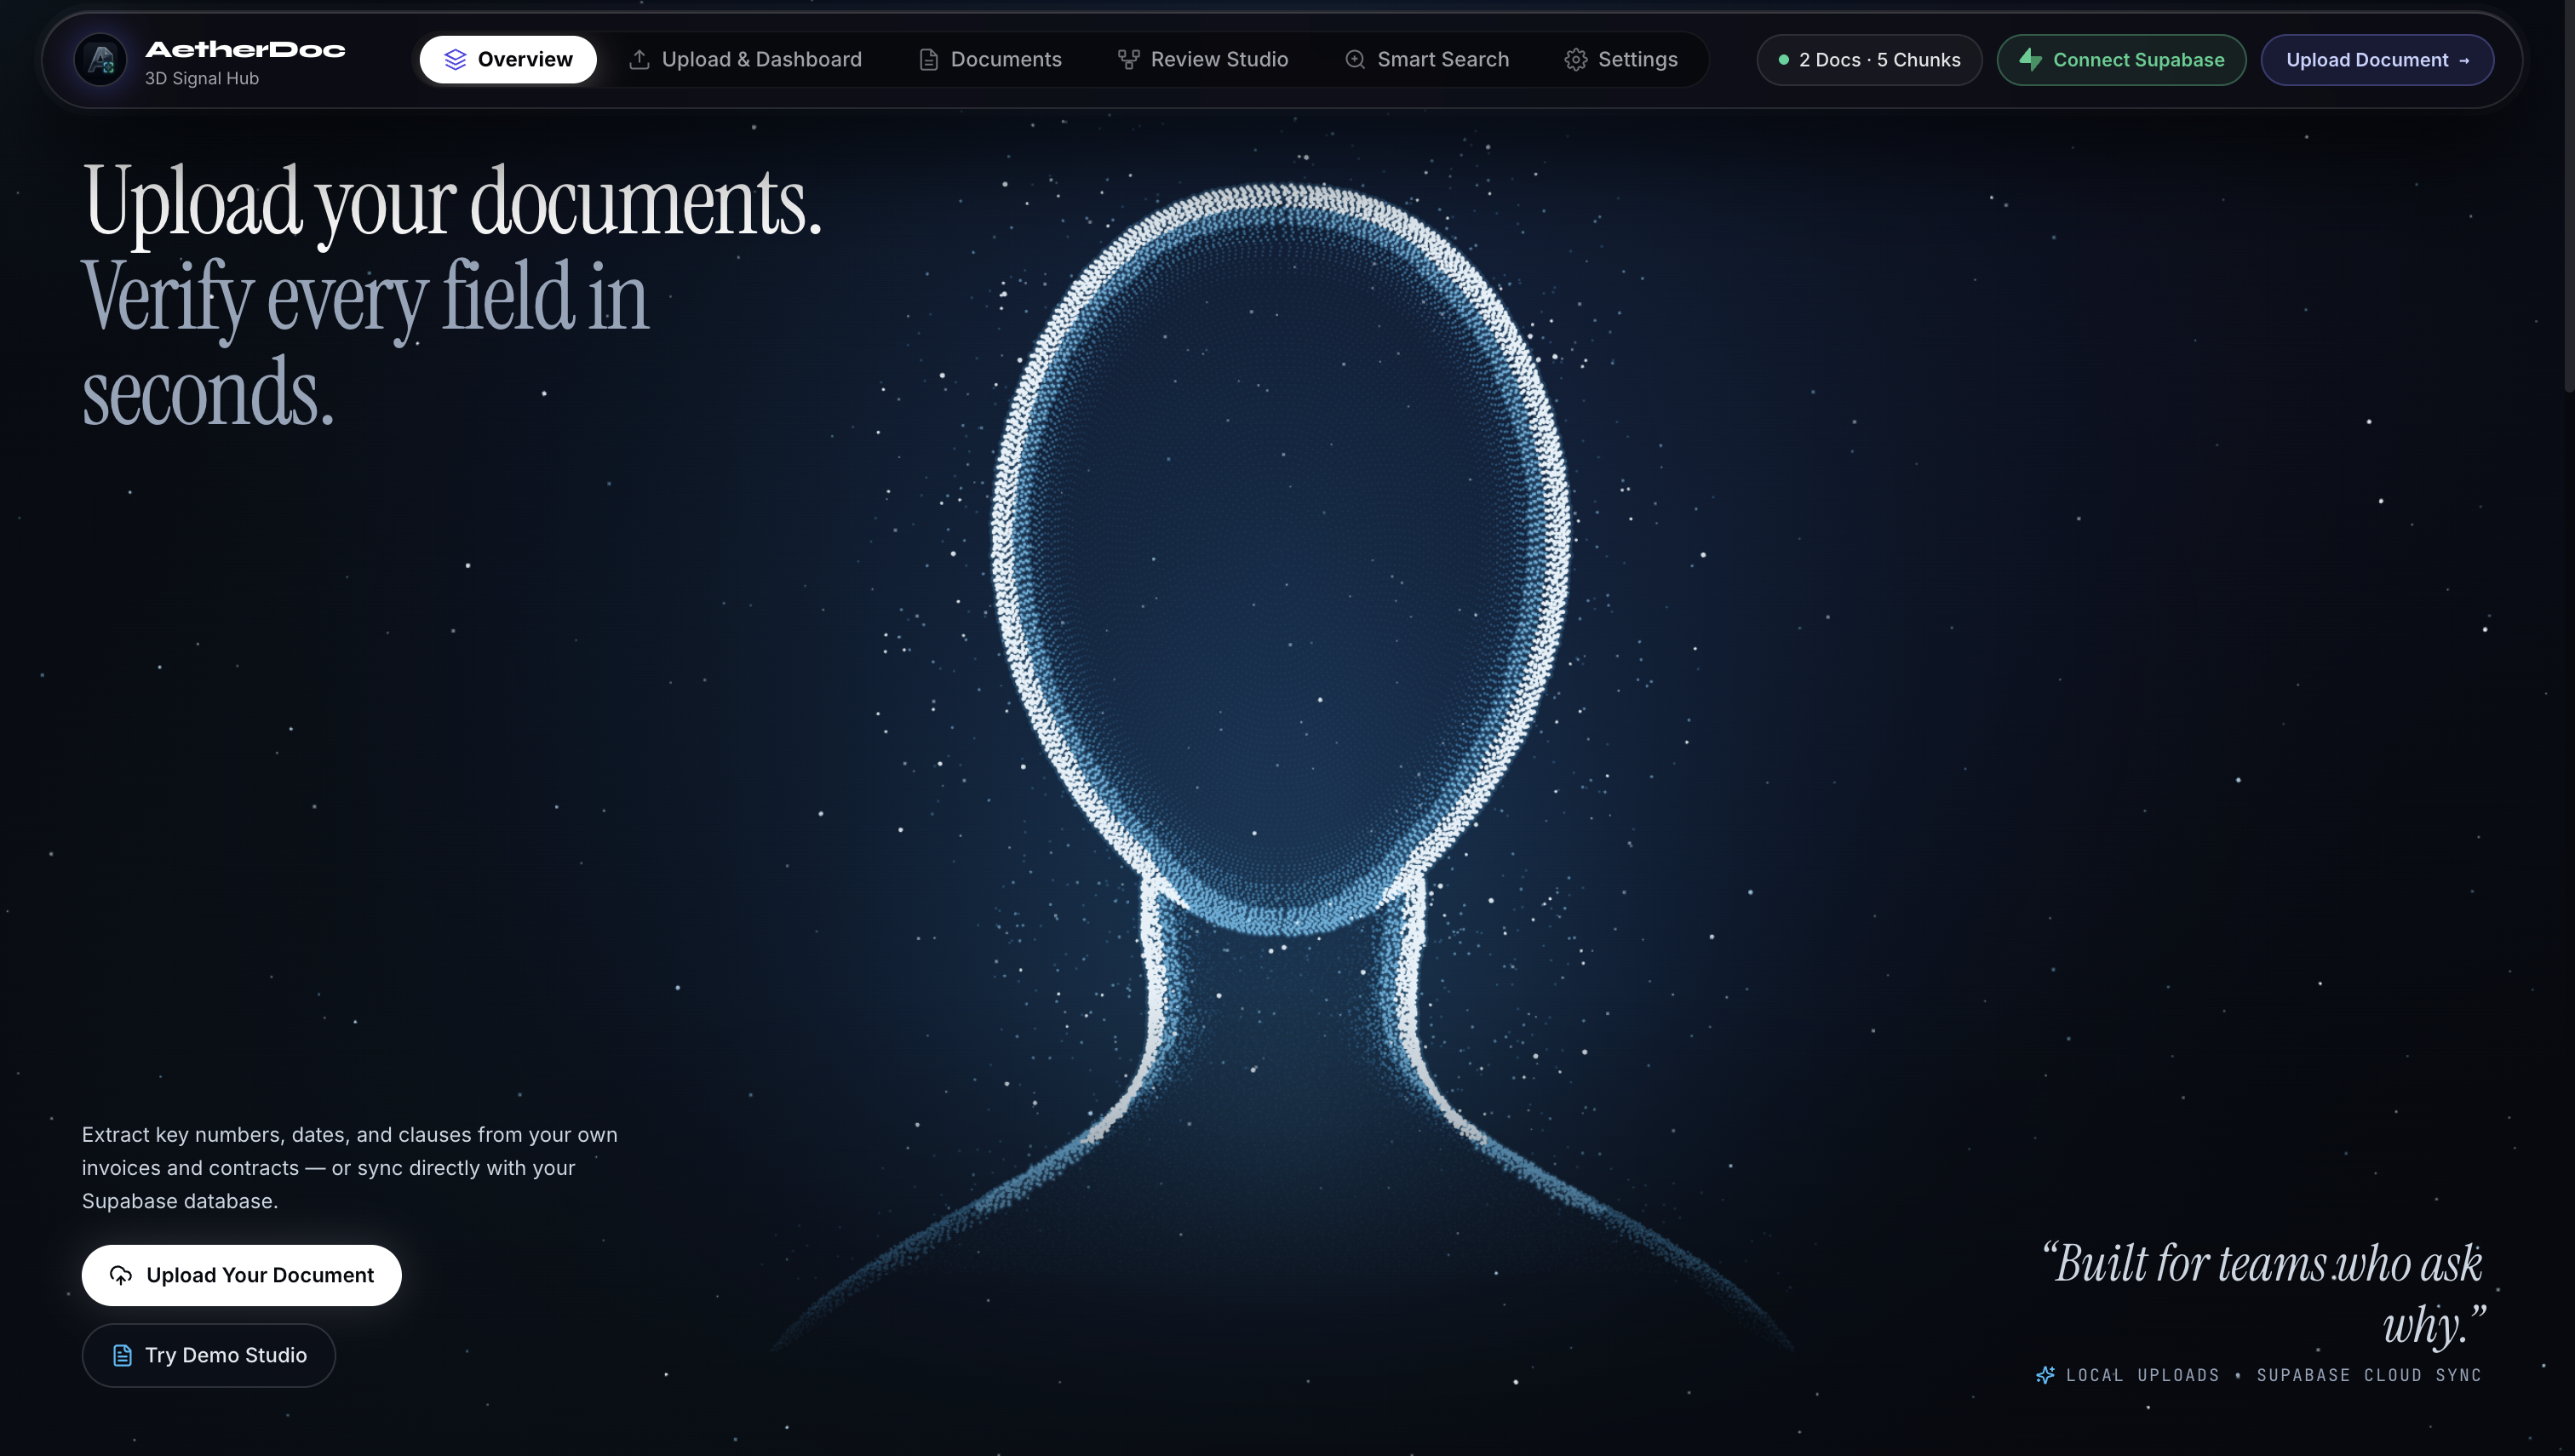Click the Connect Supabase button
The height and width of the screenshot is (1456, 2575).
click(2121, 60)
